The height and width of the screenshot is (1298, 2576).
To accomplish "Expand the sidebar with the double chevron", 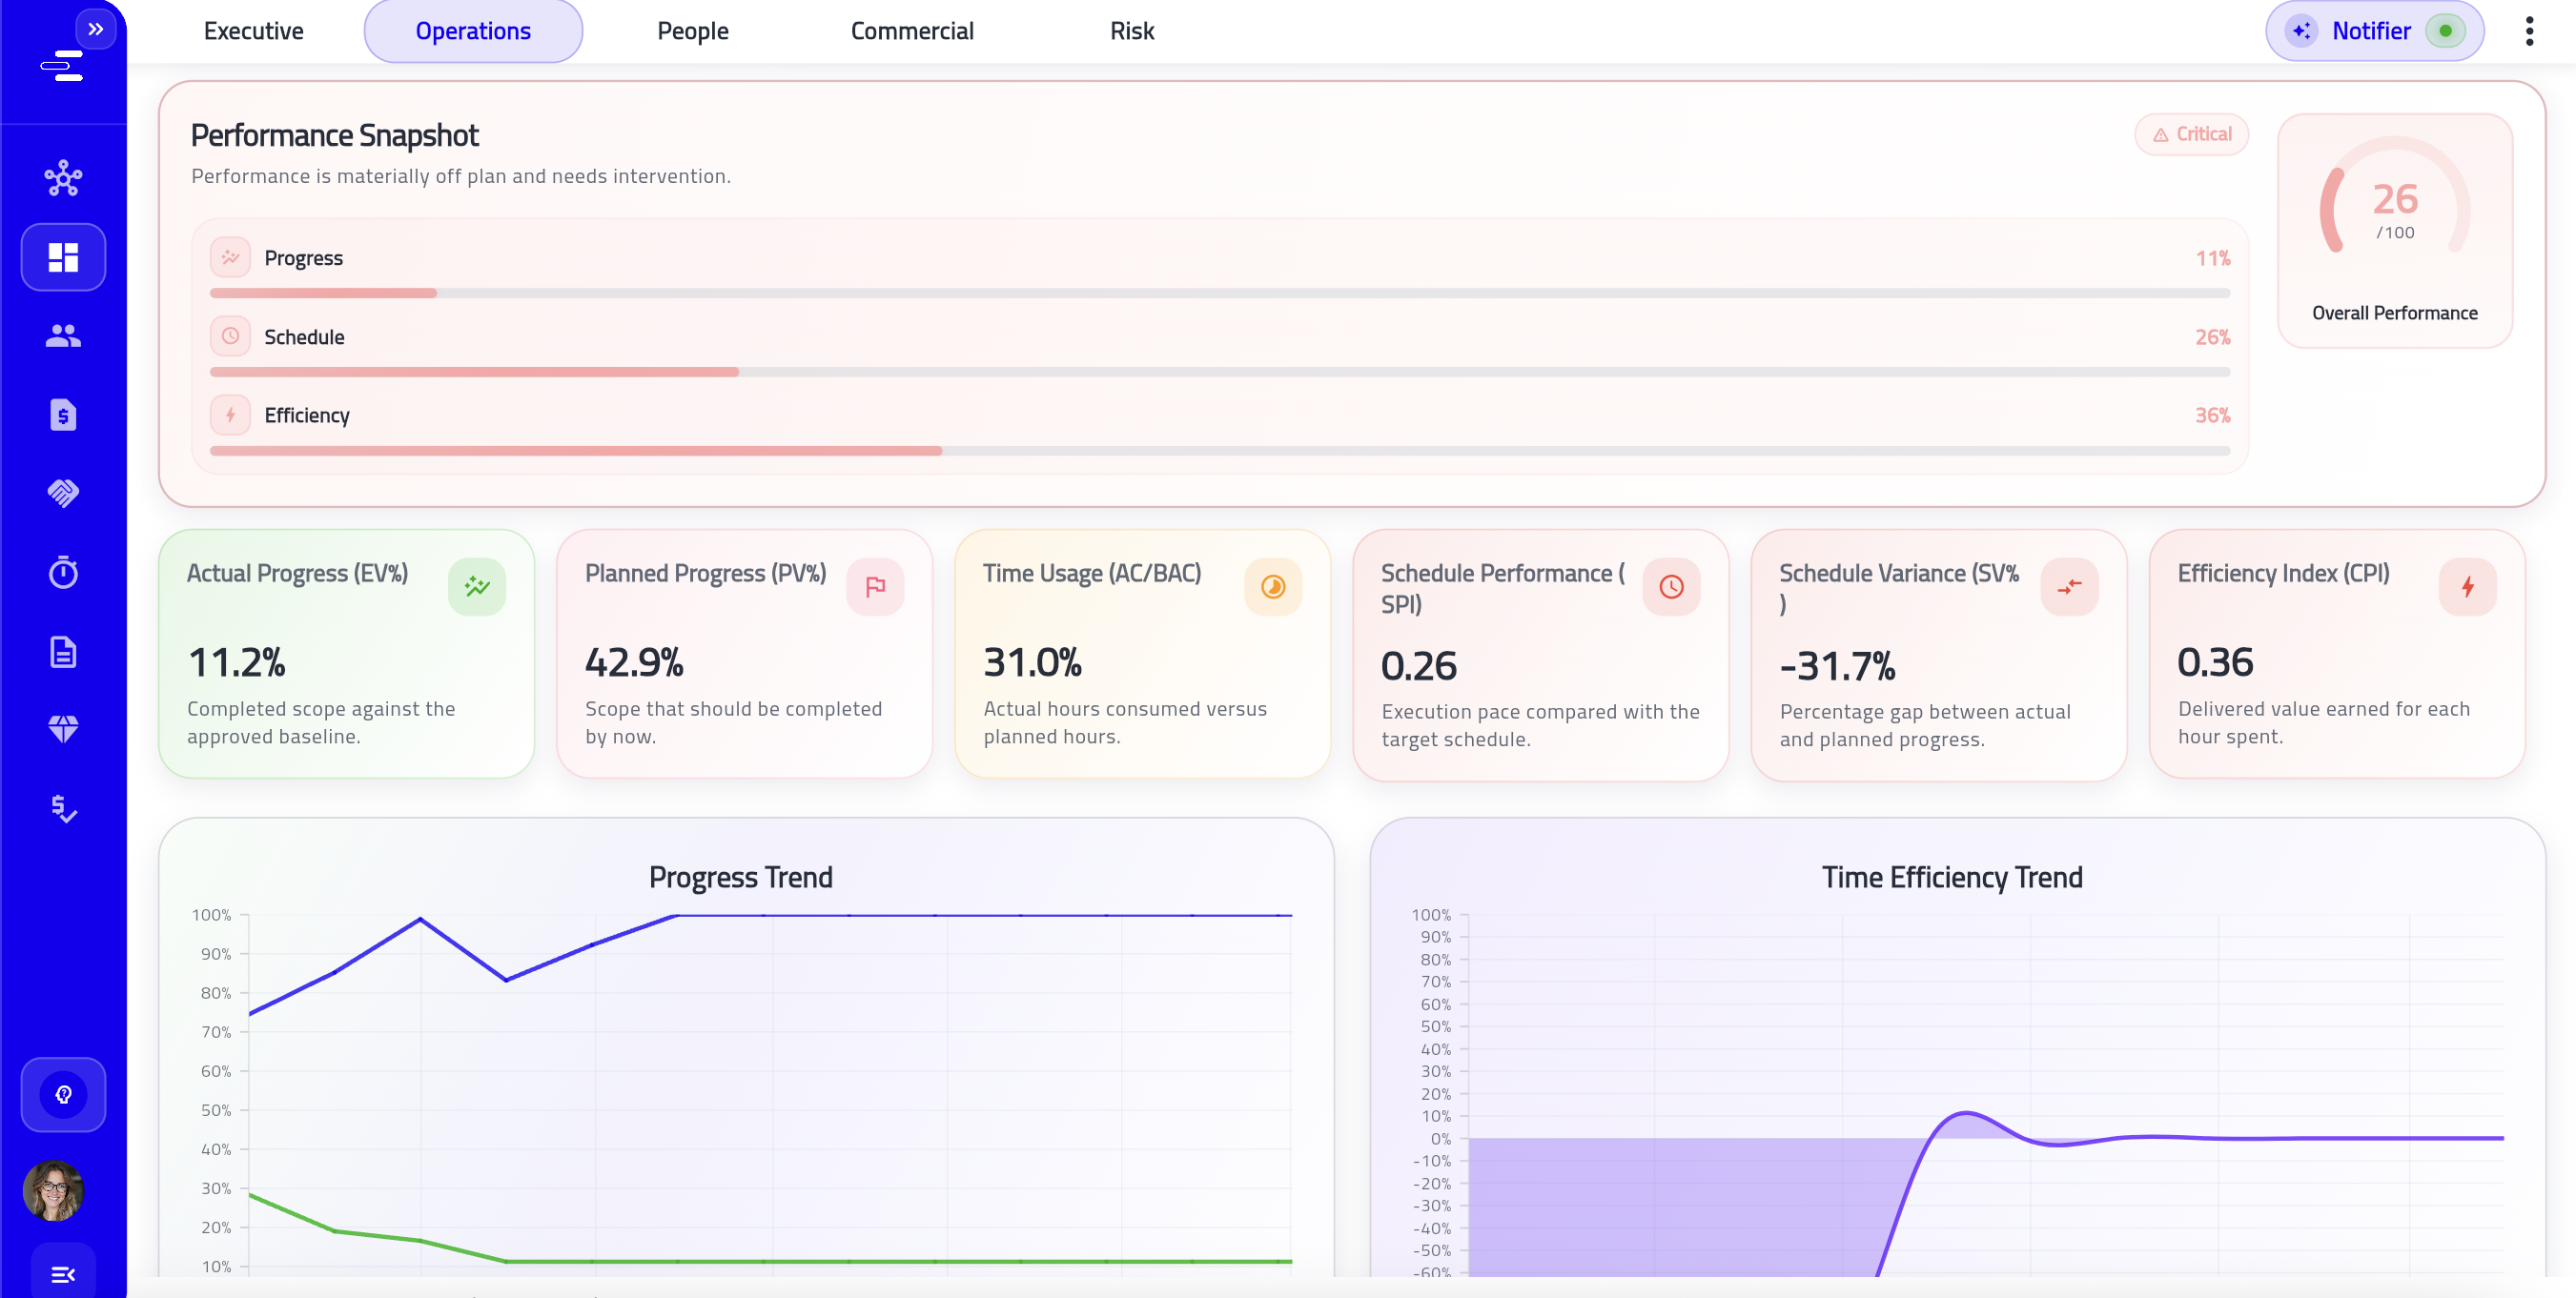I will point(96,29).
